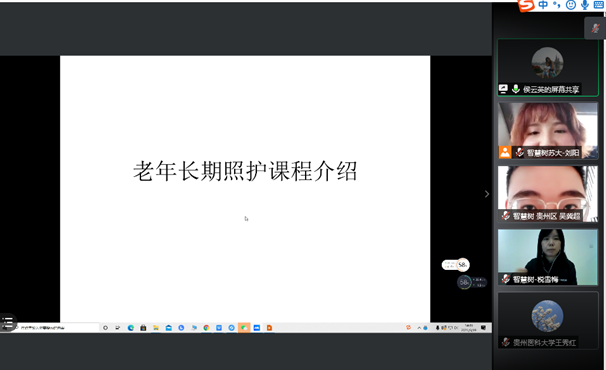Click the orange host badge on 智慧树苏大 tile
This screenshot has height=370, width=606.
coord(505,152)
